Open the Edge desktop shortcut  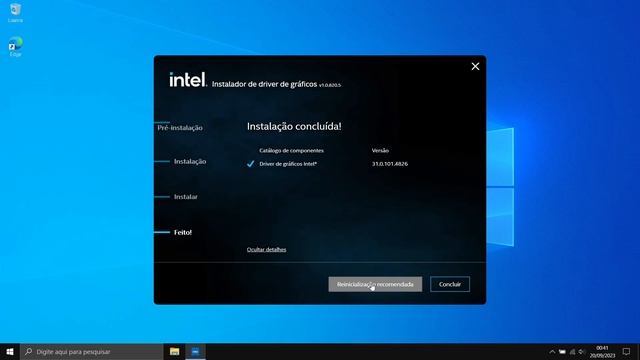[x=15, y=47]
